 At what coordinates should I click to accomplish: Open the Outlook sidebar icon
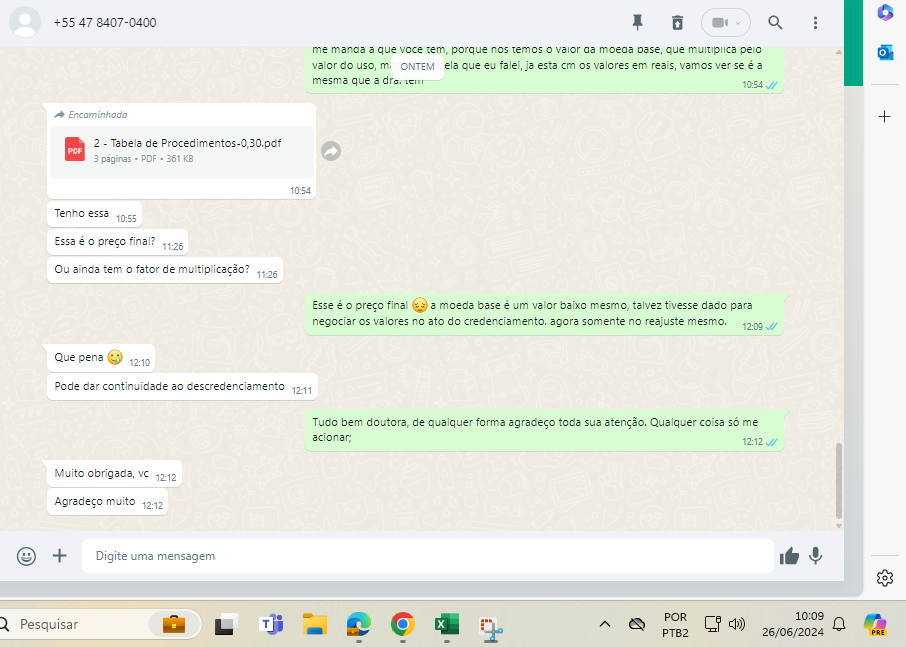[x=885, y=53]
